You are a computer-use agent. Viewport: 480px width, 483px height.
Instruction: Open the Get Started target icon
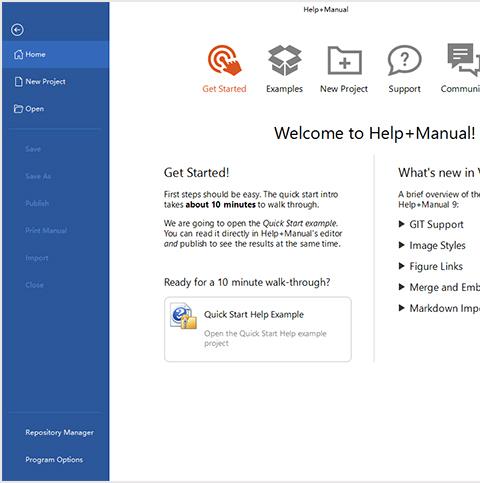[224, 60]
